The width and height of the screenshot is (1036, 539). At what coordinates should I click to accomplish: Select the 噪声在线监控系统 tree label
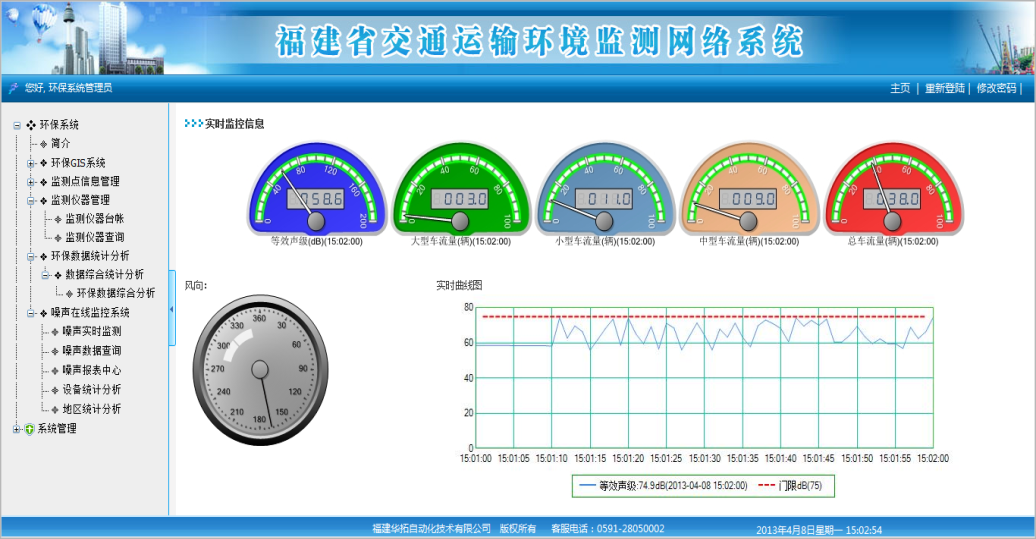(90, 313)
